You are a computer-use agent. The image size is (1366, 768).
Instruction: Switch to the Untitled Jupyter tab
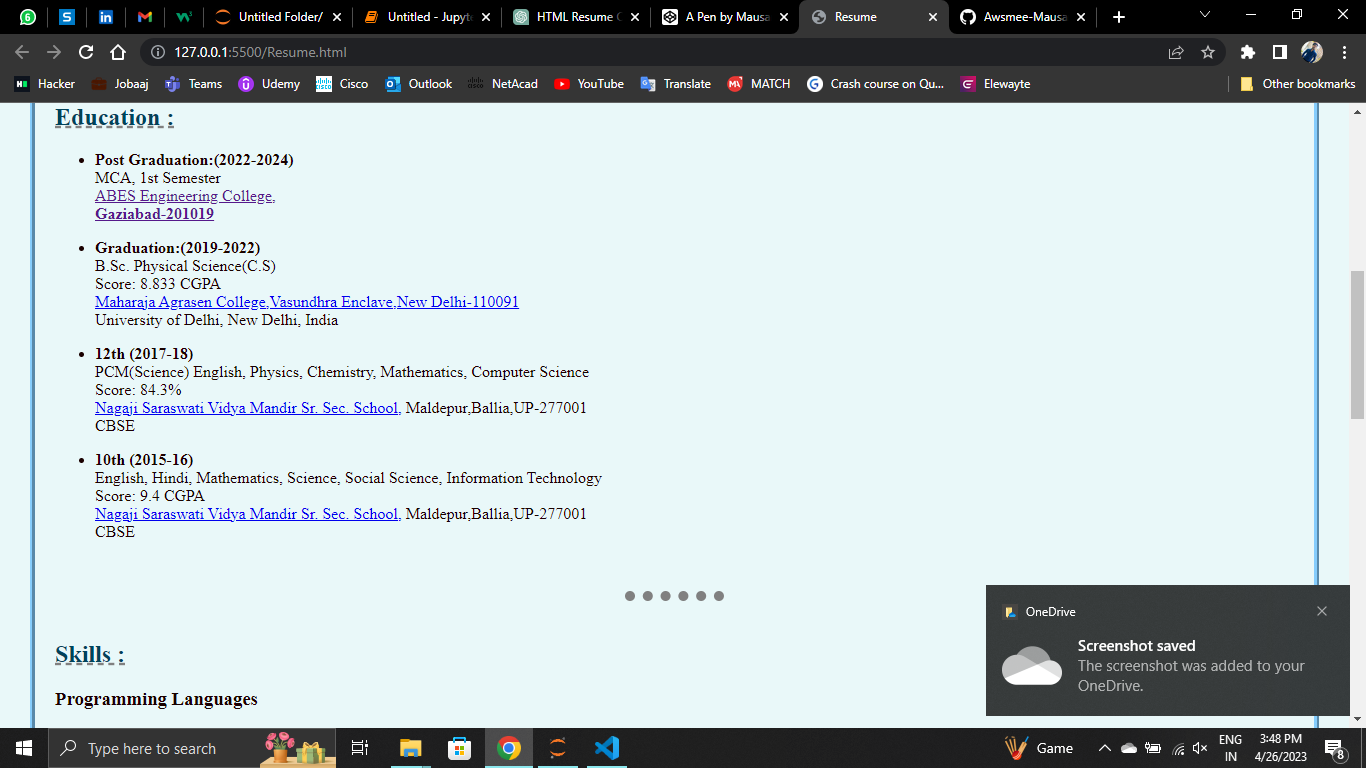420,16
